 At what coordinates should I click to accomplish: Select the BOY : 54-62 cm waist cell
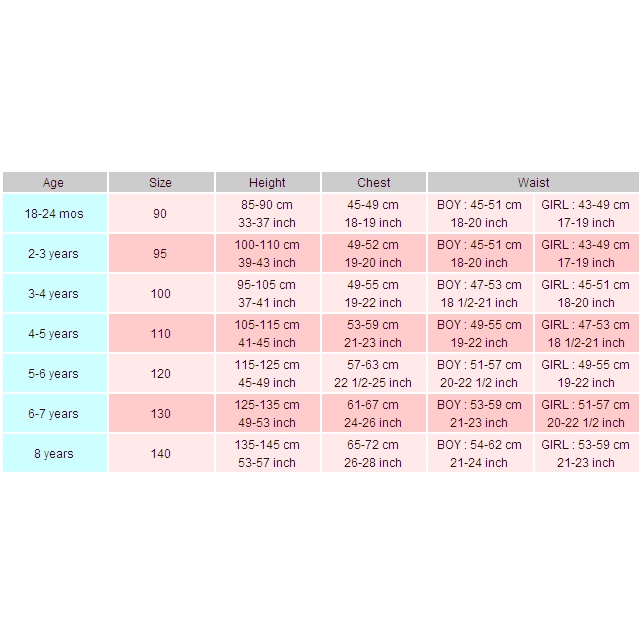[x=480, y=454]
